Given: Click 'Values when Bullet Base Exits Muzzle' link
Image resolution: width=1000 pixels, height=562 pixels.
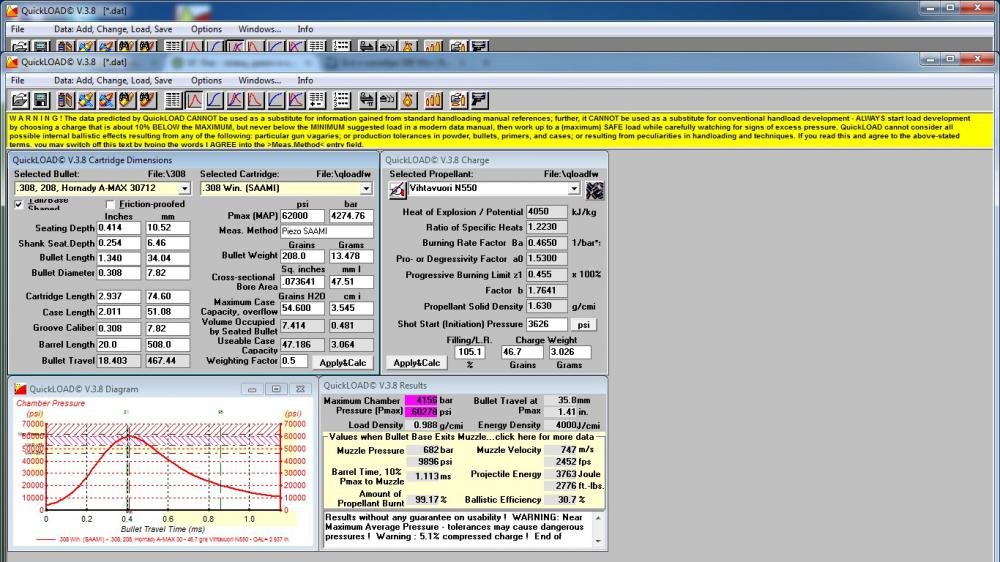Looking at the screenshot, I should tap(462, 437).
